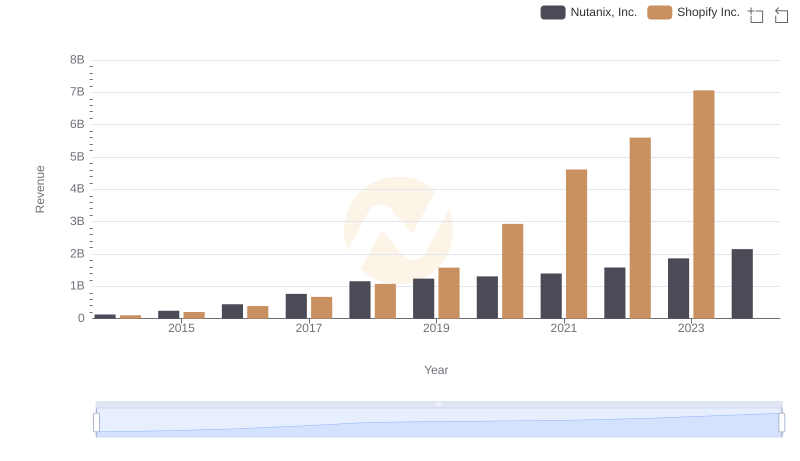
Task: Select Shopify's 2018 revenue bar
Action: (x=385, y=301)
